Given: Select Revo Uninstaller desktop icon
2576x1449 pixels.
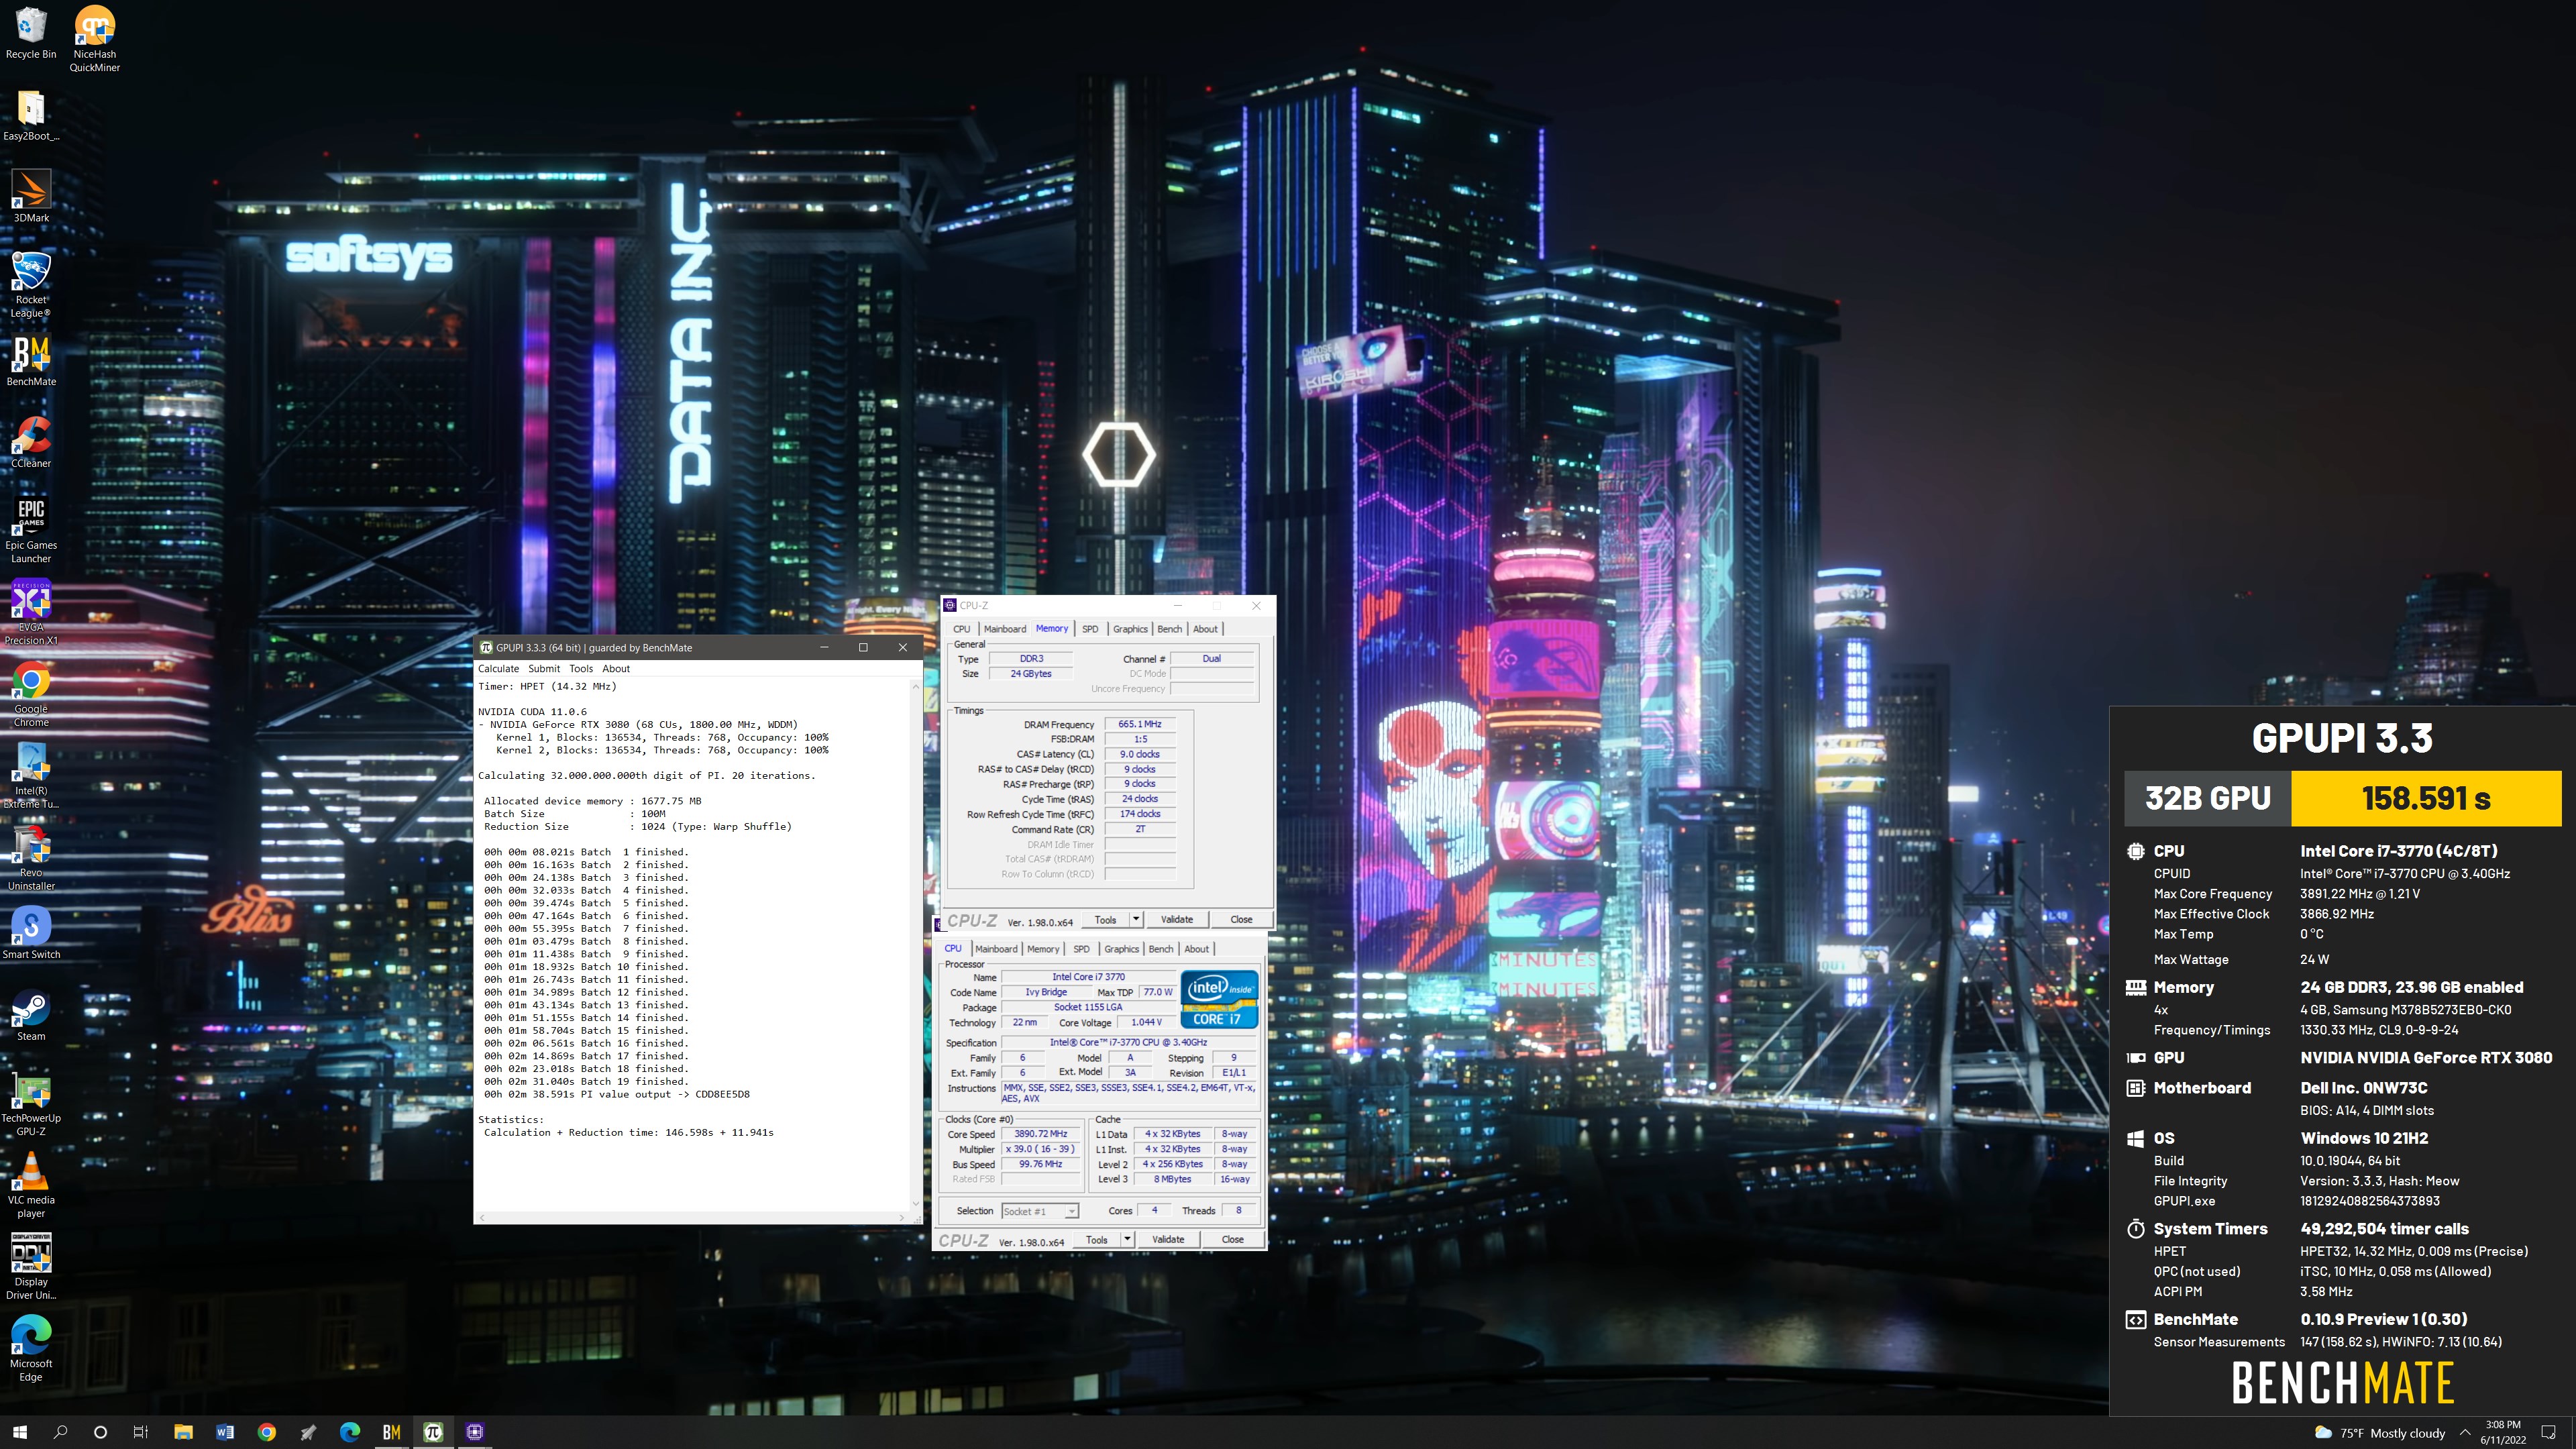Looking at the screenshot, I should (x=31, y=858).
